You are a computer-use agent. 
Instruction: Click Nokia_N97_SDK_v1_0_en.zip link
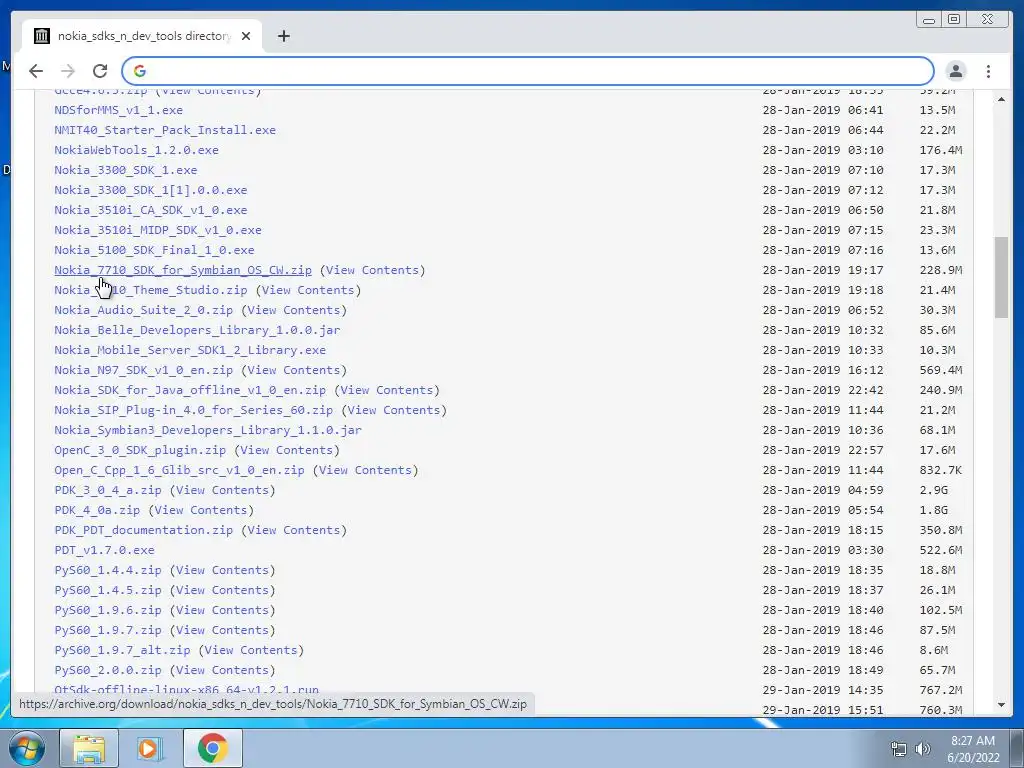(143, 370)
